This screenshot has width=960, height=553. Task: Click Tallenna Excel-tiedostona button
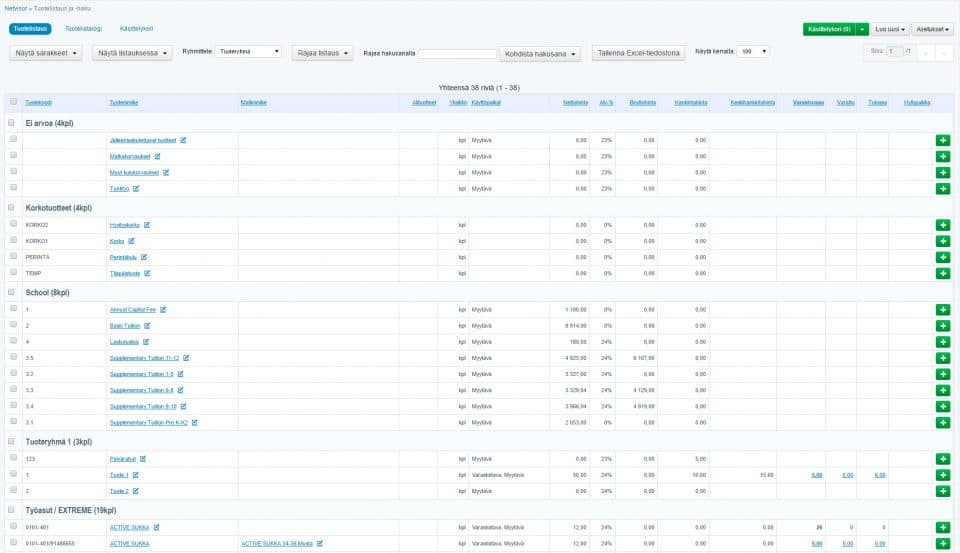[x=638, y=53]
